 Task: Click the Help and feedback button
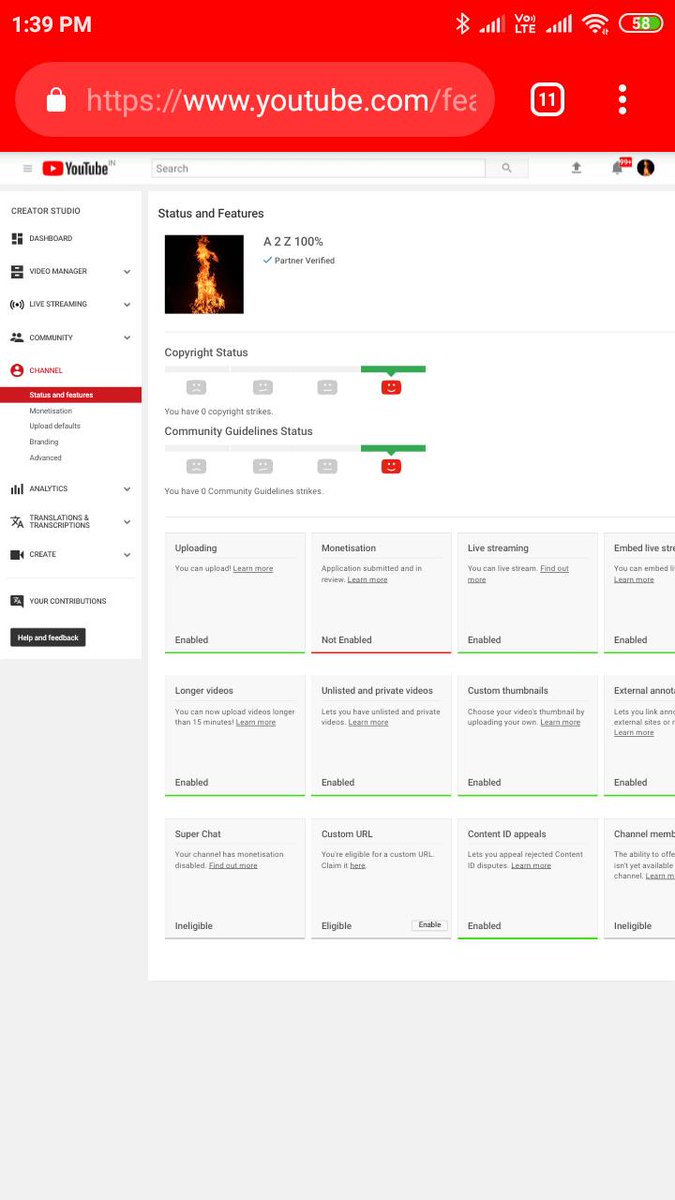tap(48, 637)
